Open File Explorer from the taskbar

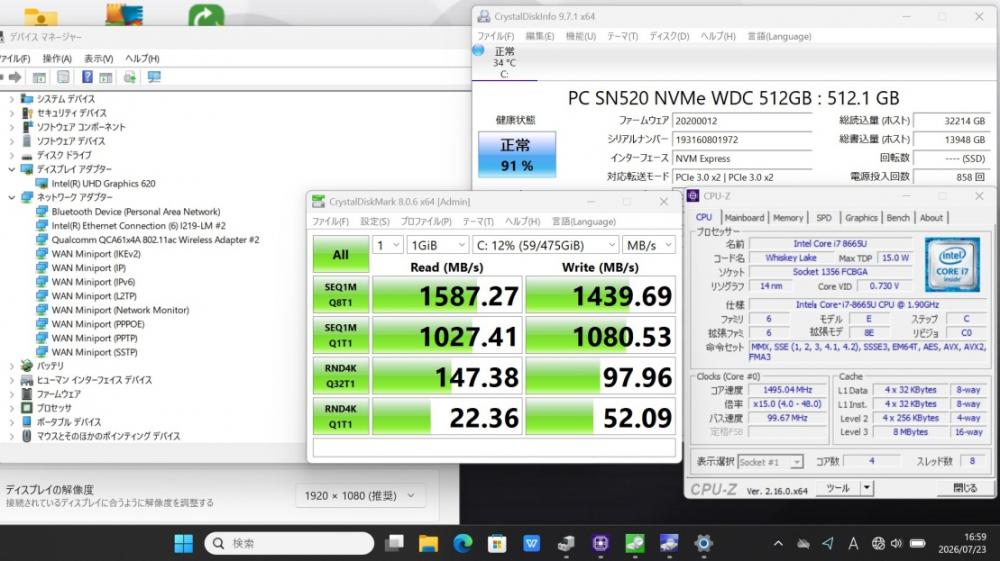[x=428, y=543]
